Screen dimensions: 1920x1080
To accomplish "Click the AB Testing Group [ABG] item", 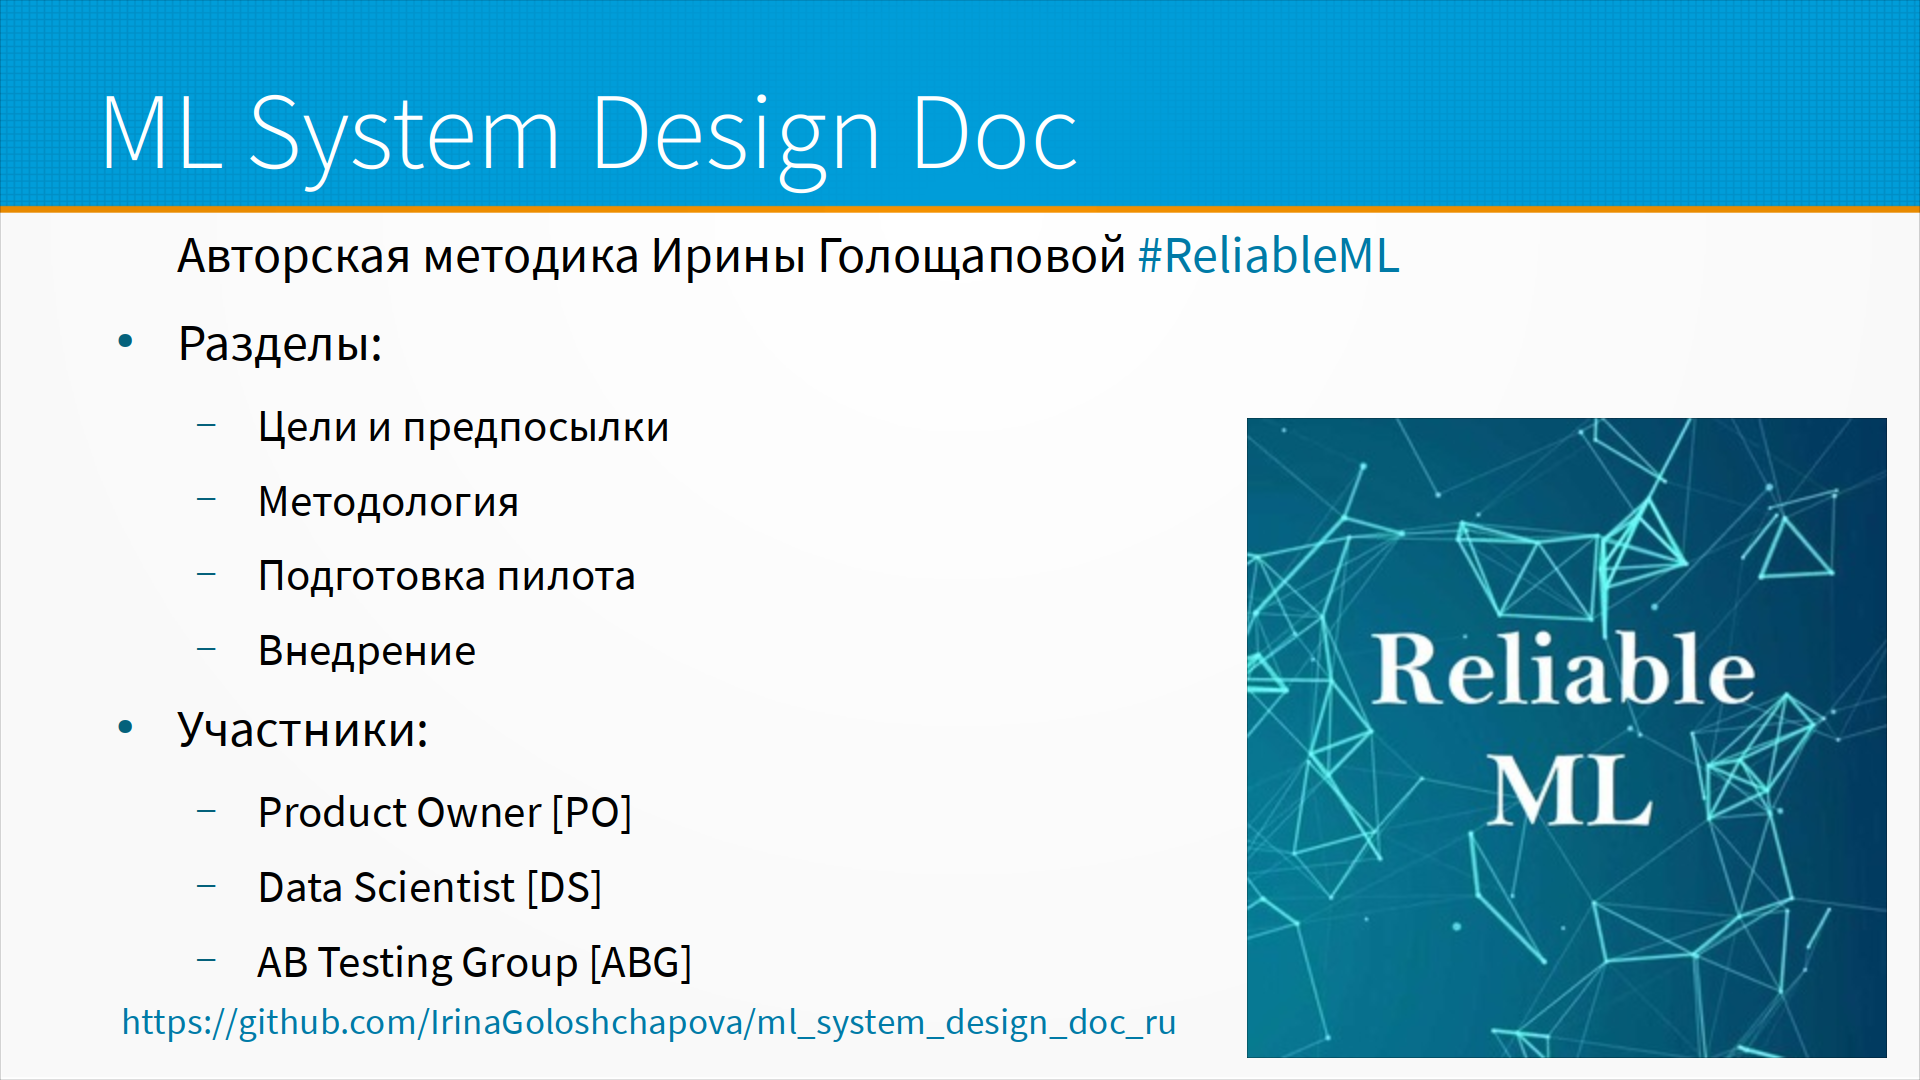I will 474,962.
